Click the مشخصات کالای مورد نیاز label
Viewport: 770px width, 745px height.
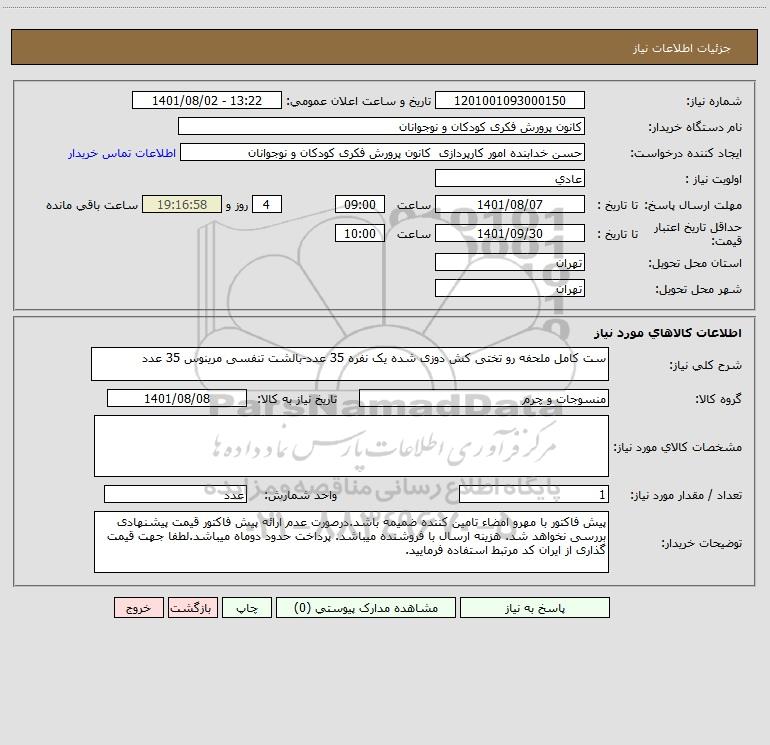(x=678, y=447)
